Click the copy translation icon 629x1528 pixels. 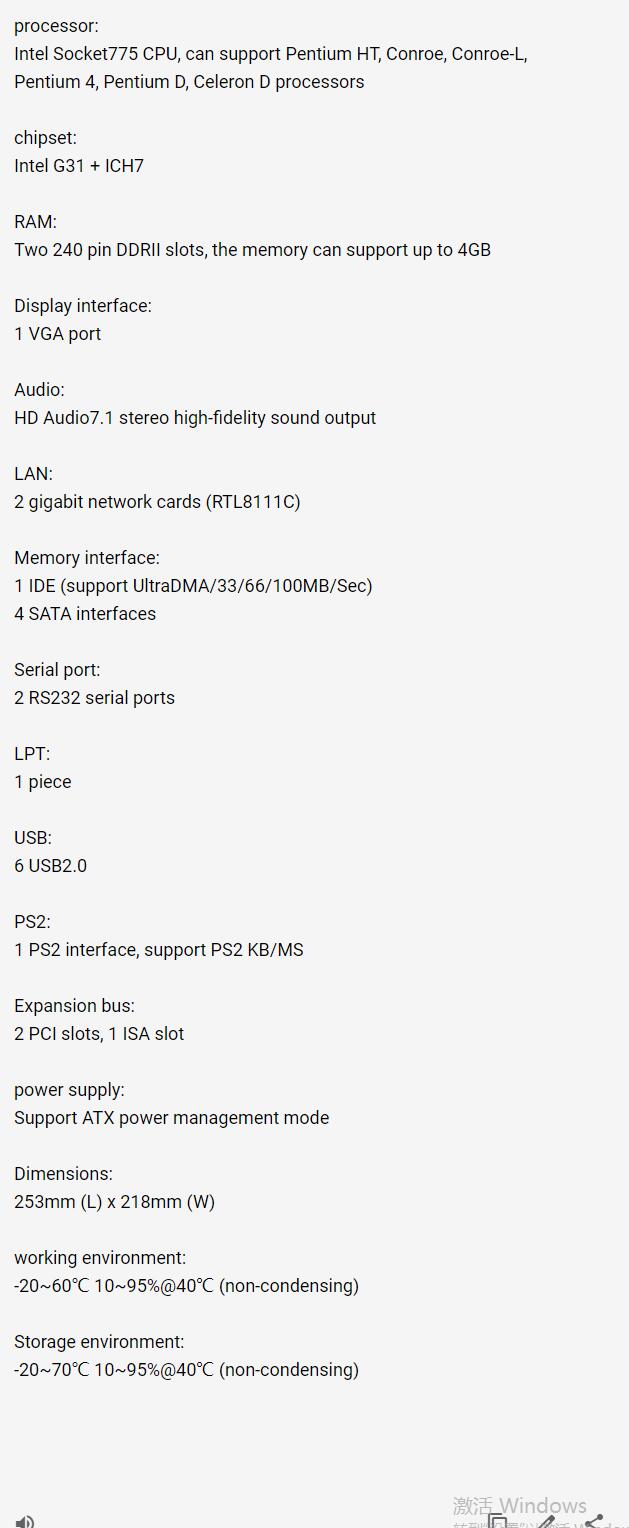(497, 1521)
